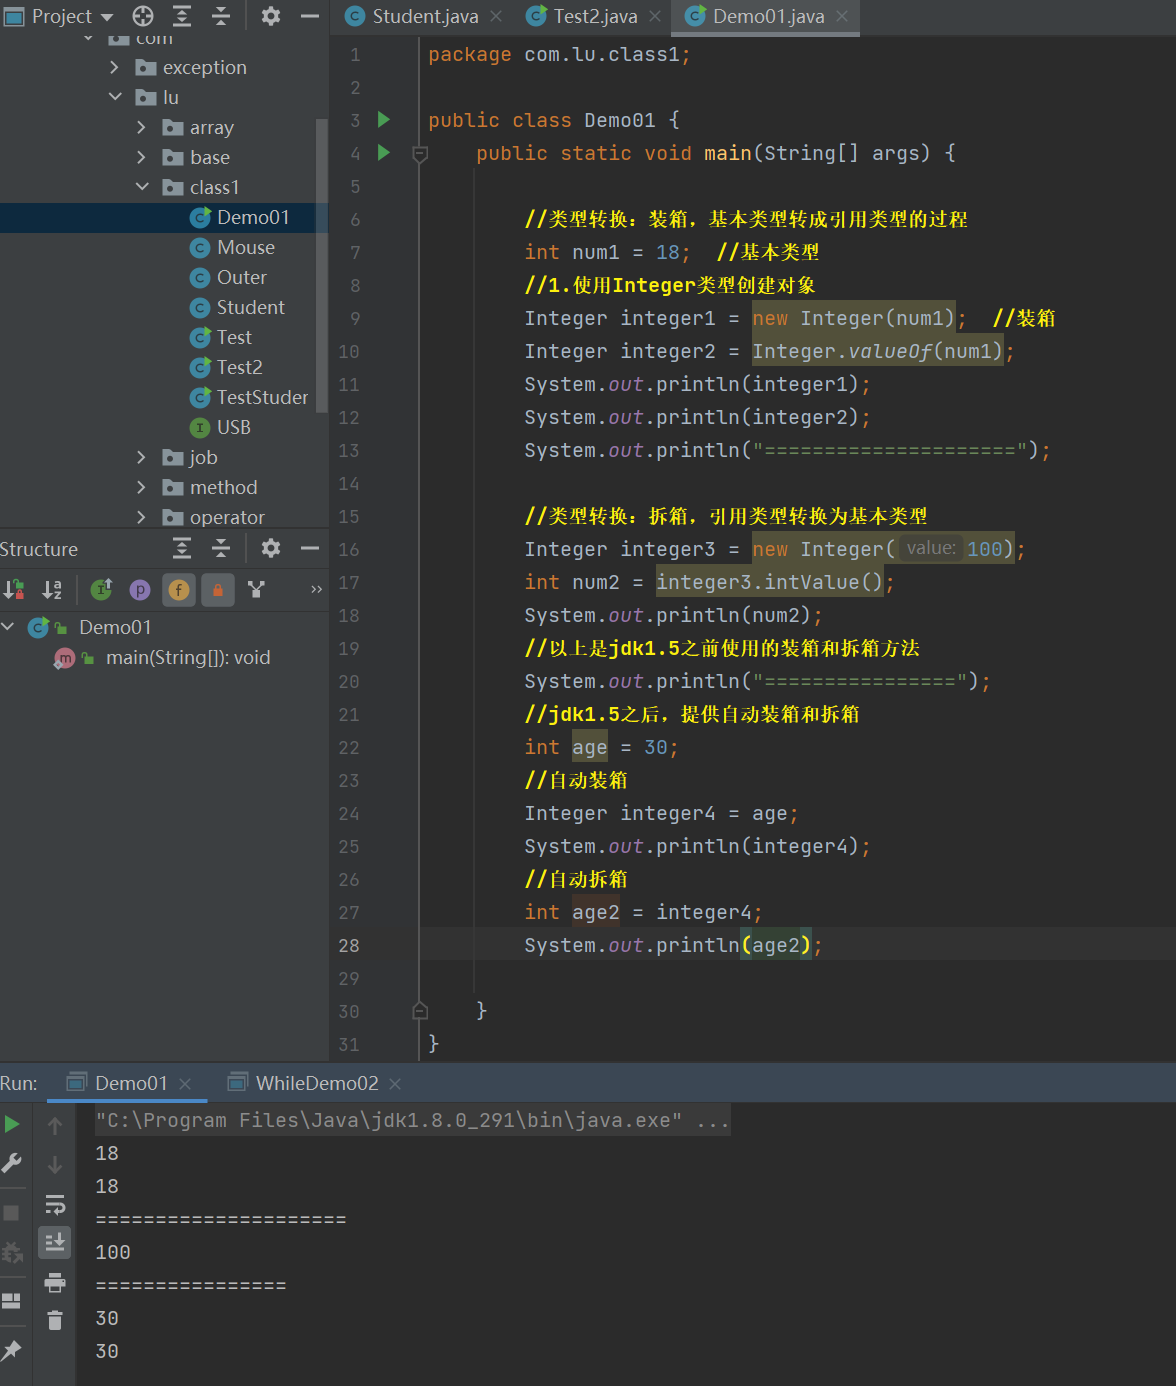
Task: Switch to the Test2.java editor tab
Action: (594, 17)
